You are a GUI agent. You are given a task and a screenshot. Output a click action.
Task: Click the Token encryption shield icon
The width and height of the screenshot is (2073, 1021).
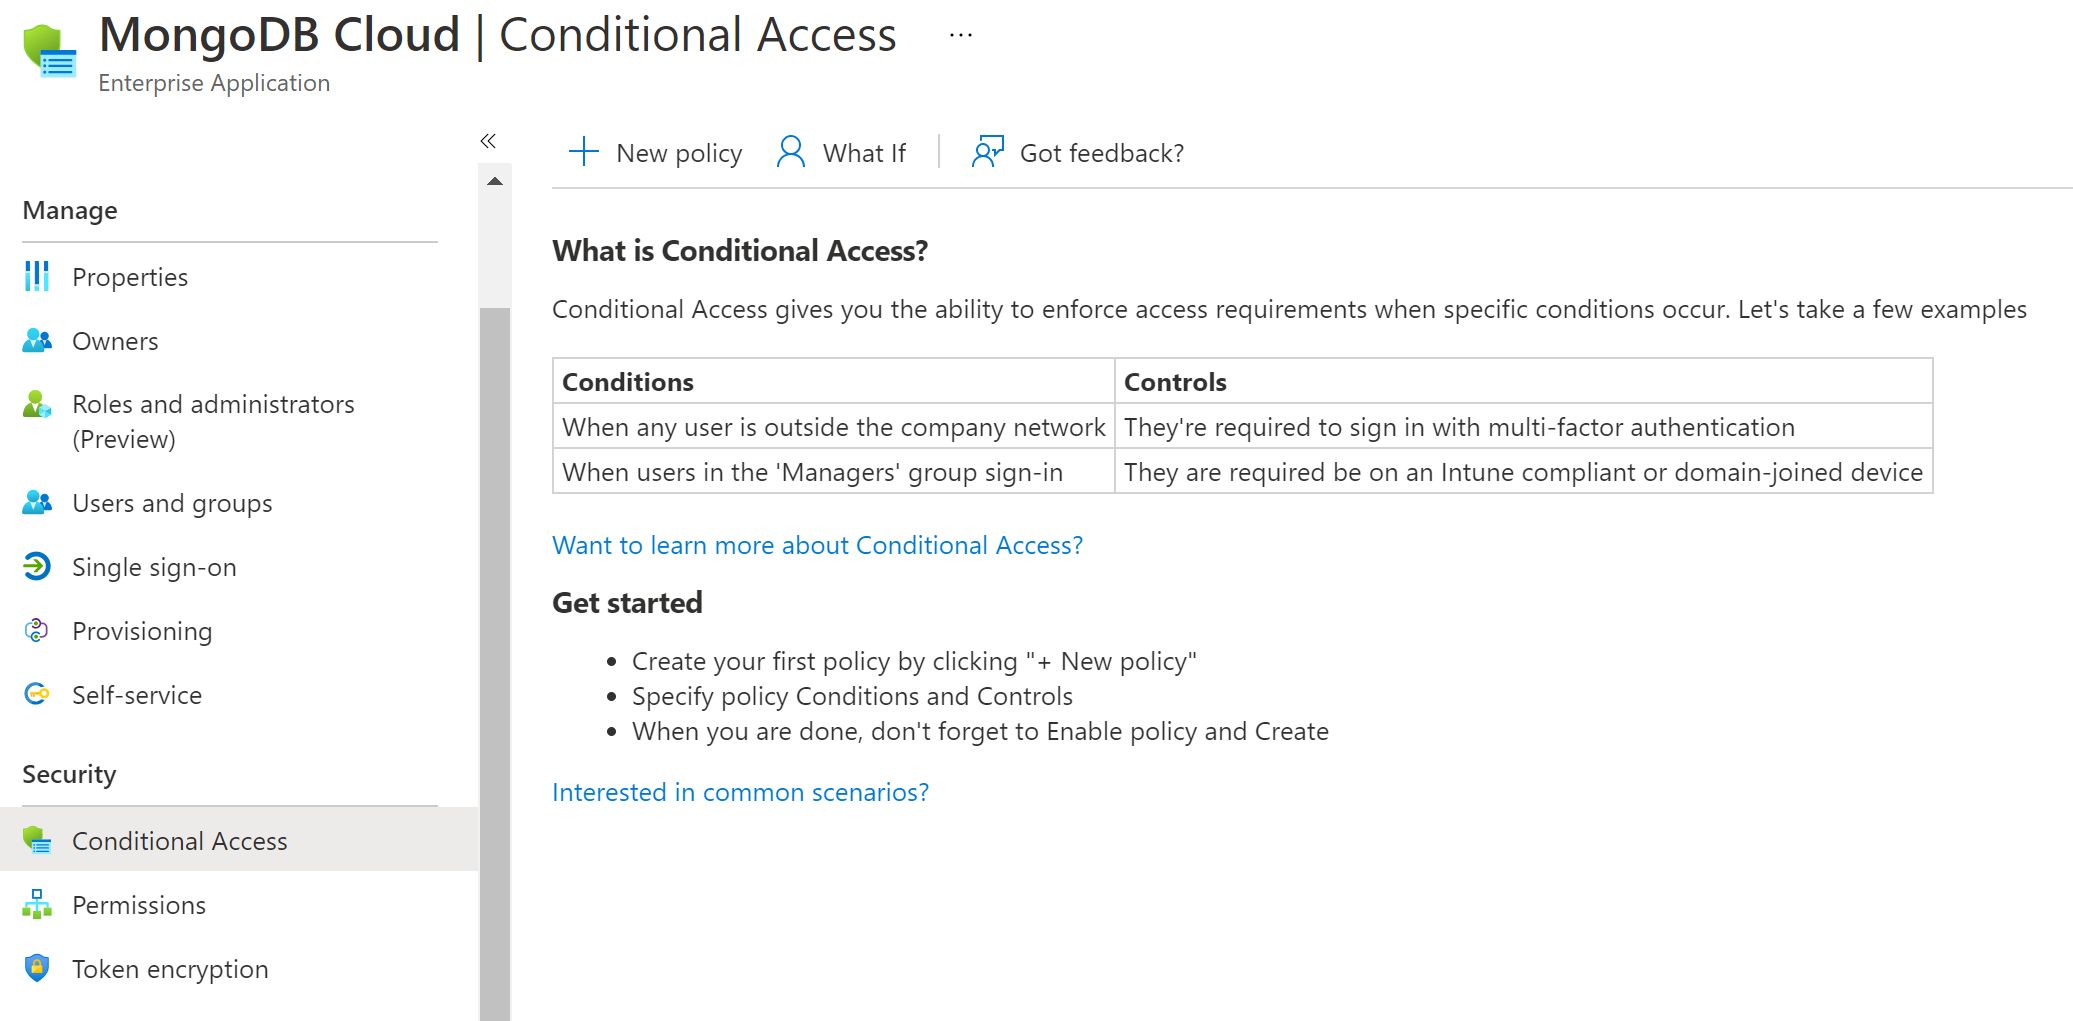coord(37,969)
